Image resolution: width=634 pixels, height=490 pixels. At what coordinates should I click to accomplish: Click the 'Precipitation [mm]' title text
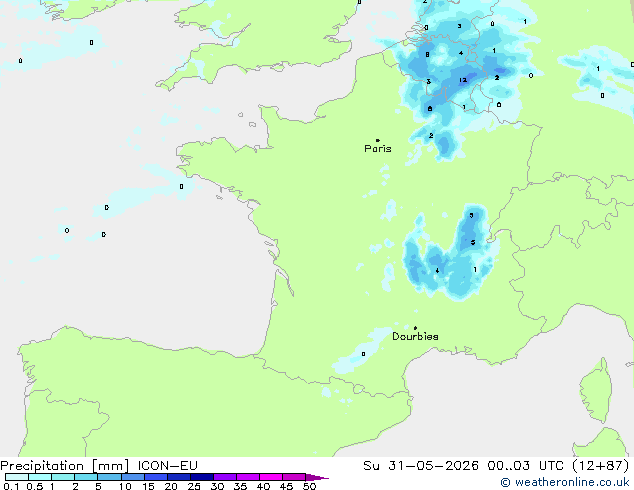[x=65, y=466]
